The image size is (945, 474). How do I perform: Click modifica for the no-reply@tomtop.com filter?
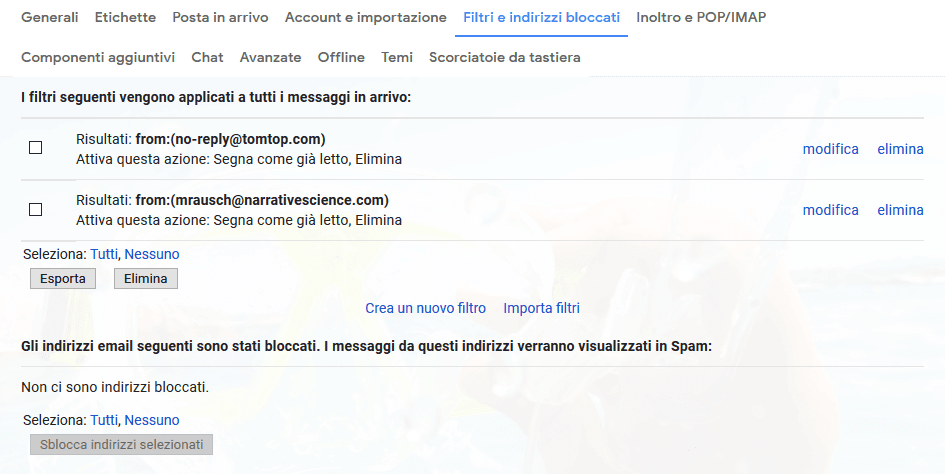pos(830,149)
